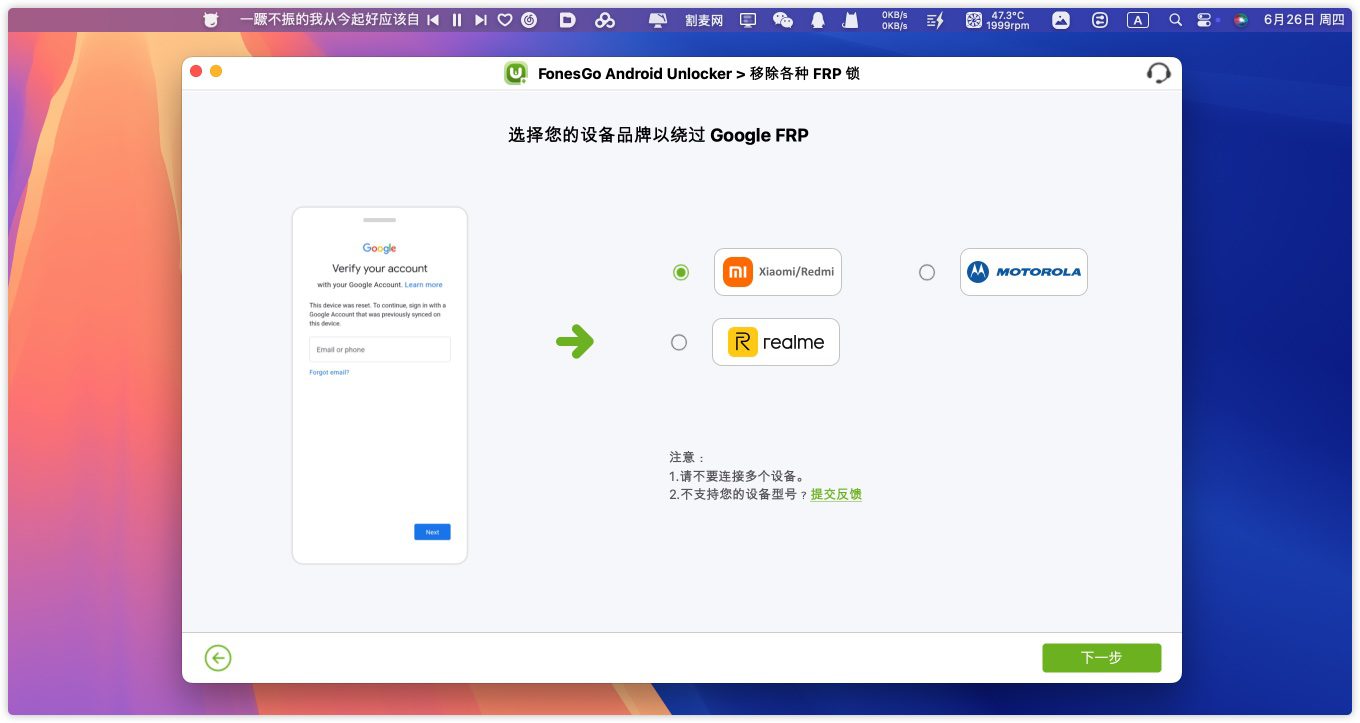Click the Motorola brand logo card
Screen dimensions: 1360x723
(x=1023, y=272)
